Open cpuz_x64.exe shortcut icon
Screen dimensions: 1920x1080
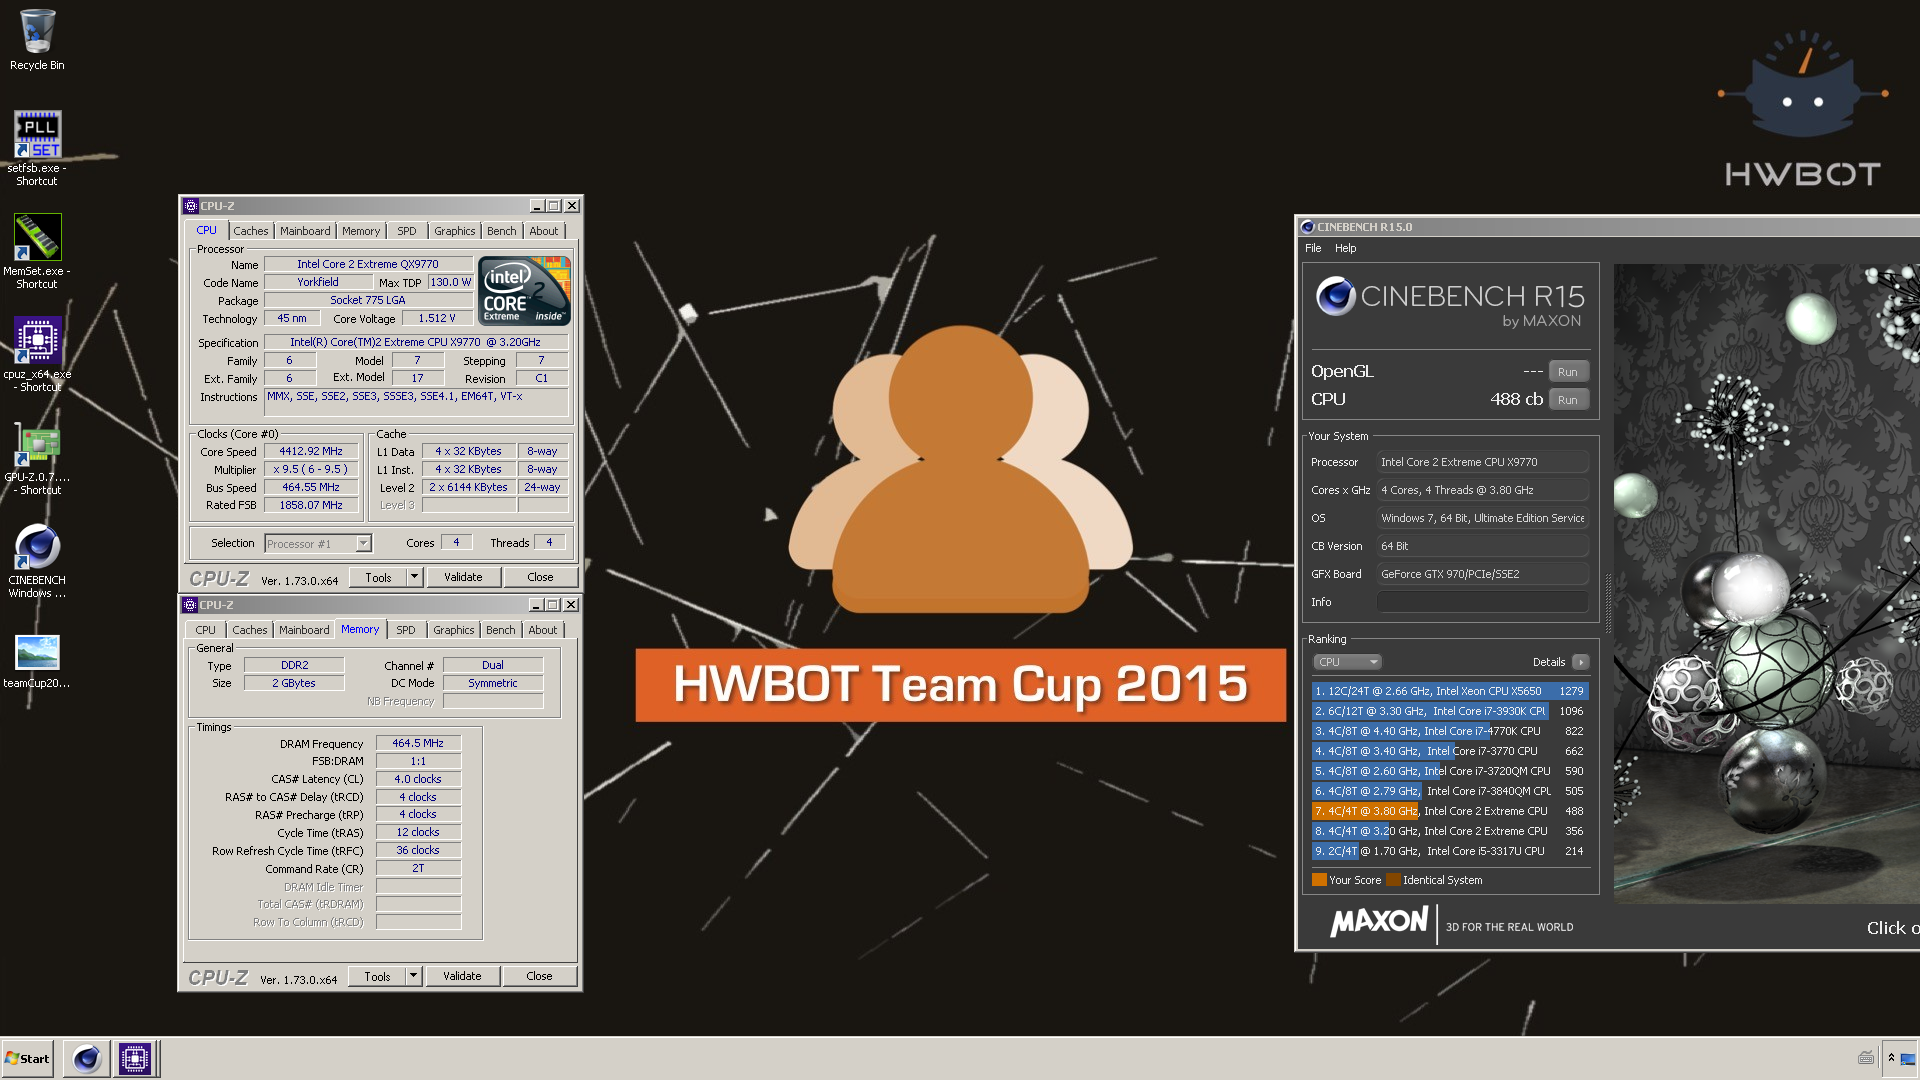coord(37,341)
